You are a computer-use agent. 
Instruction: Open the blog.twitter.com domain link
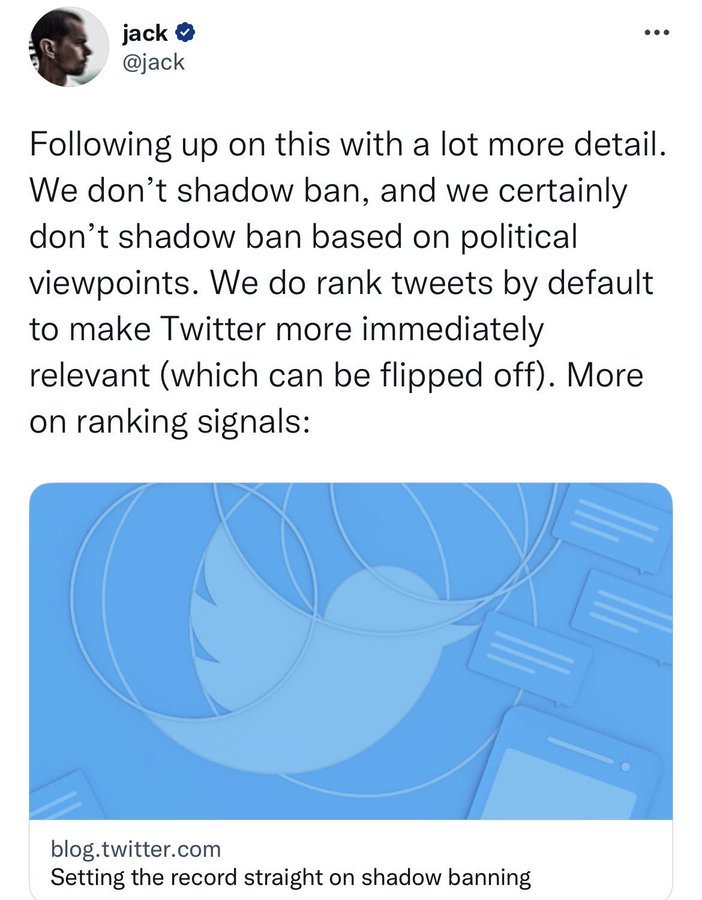(135, 849)
